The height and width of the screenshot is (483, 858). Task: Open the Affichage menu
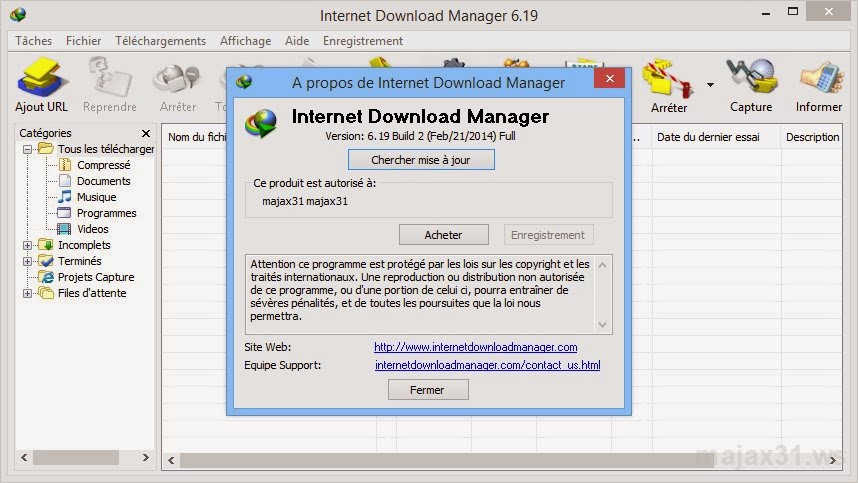(x=245, y=40)
